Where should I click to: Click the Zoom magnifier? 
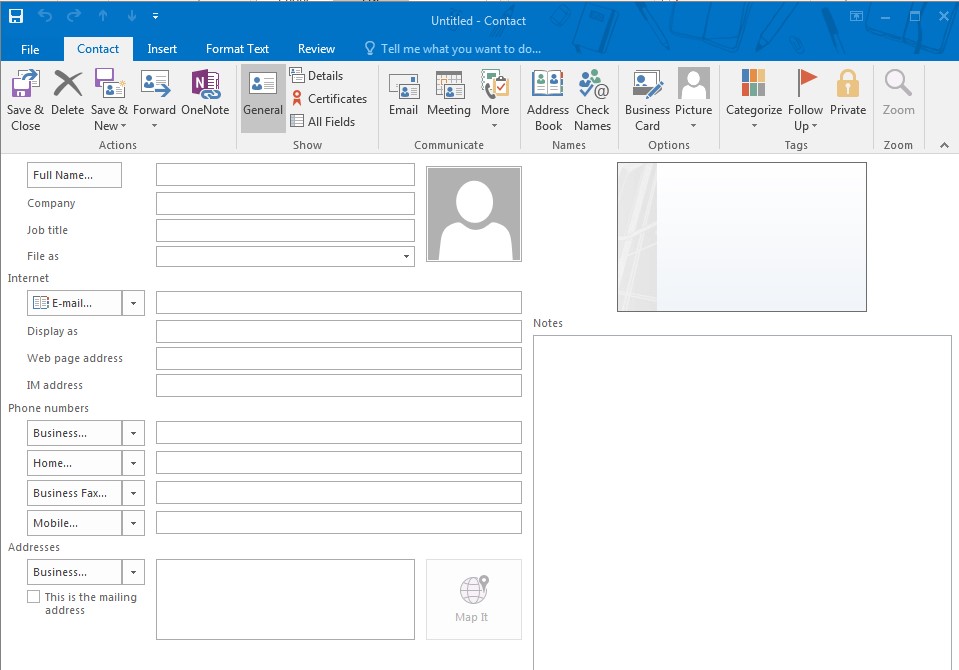click(x=898, y=93)
